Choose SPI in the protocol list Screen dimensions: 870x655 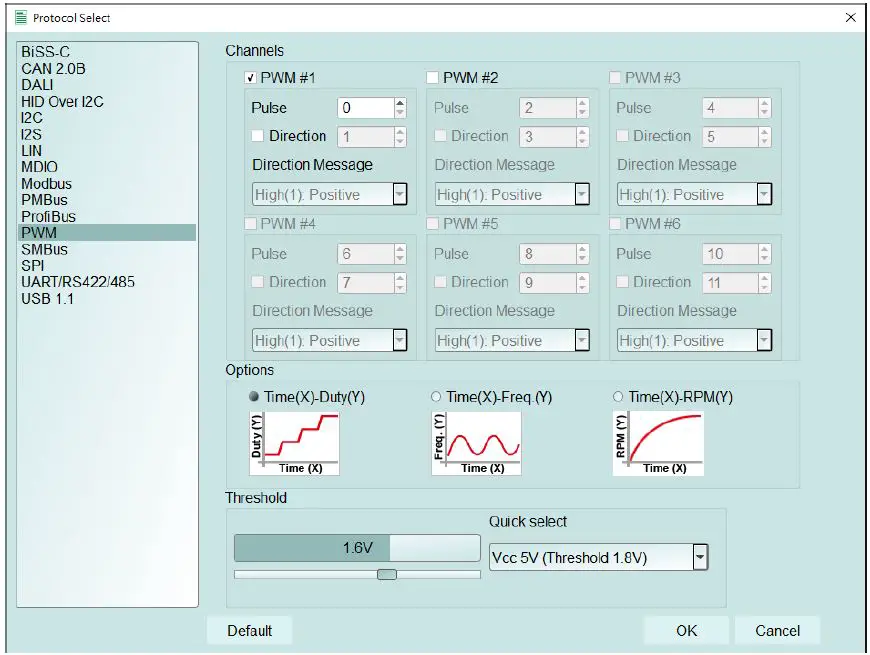click(x=33, y=265)
